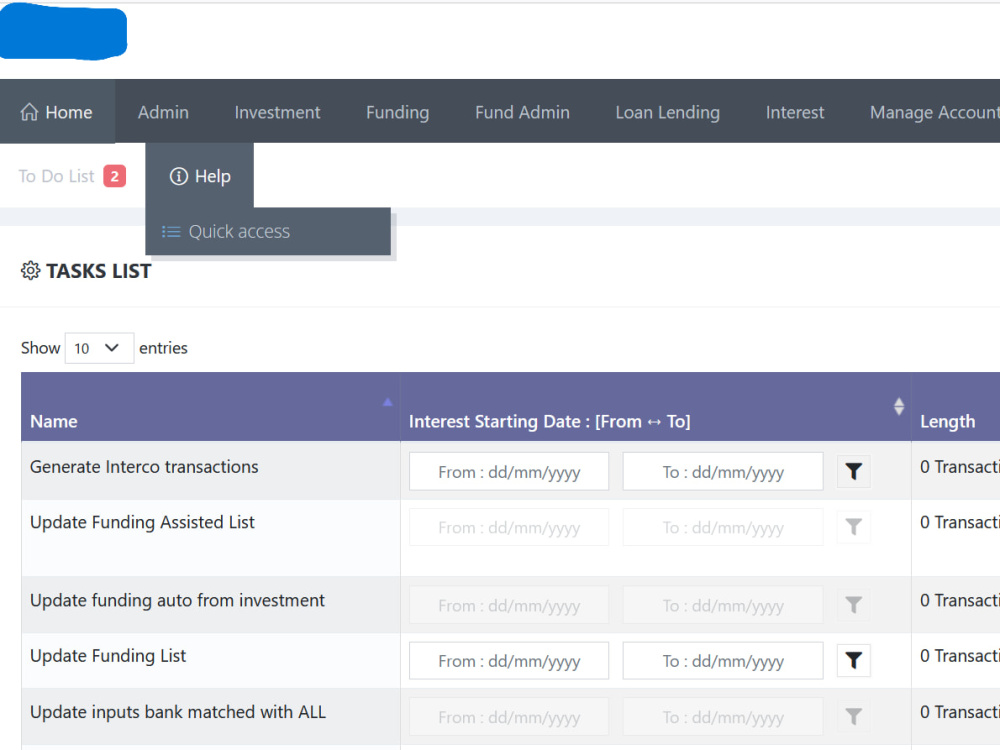This screenshot has width=1000, height=750.
Task: Select 'Update inputs bank matched with ALL' task name
Action: tap(178, 712)
